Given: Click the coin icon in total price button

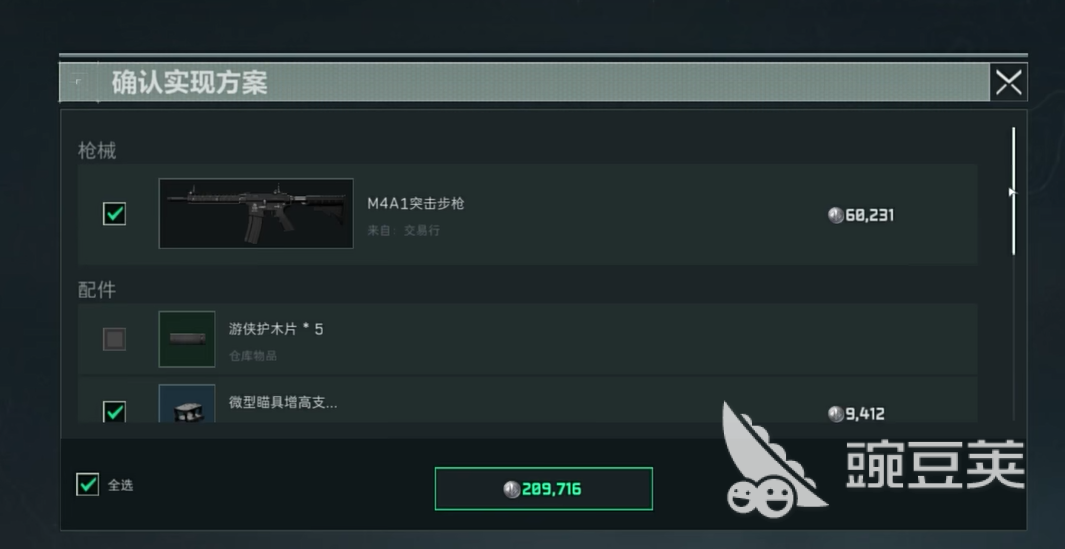Looking at the screenshot, I should (512, 489).
